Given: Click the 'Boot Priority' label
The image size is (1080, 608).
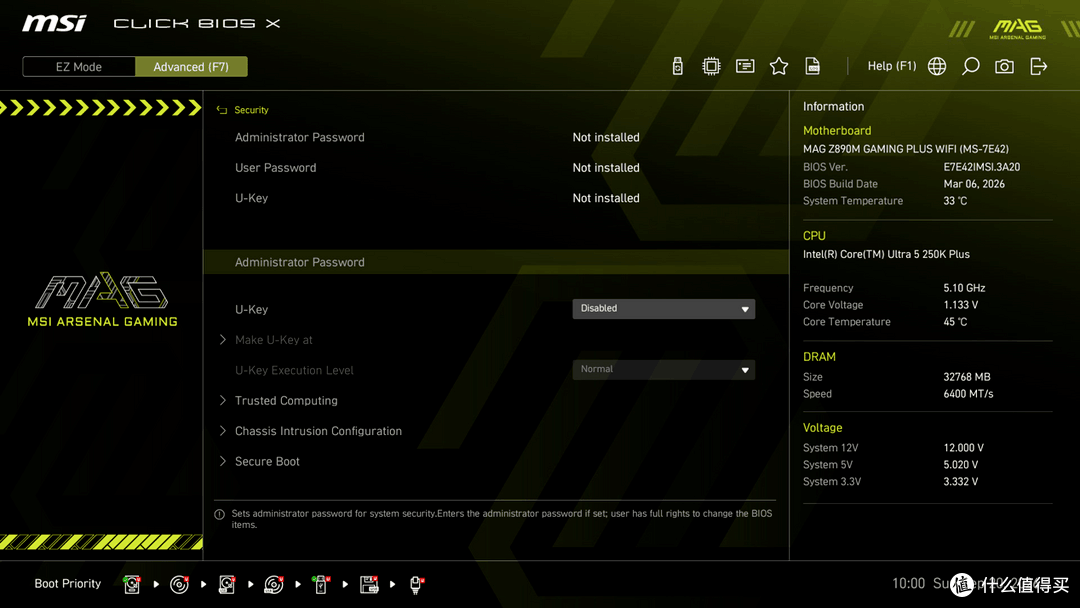Looking at the screenshot, I should 68,584.
